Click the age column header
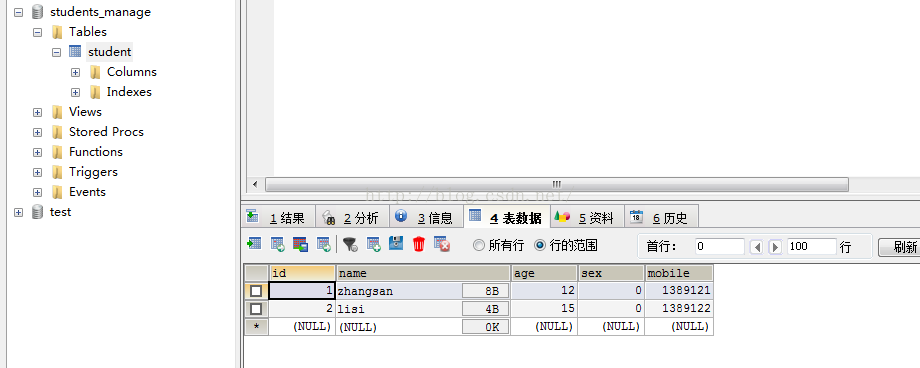 click(544, 273)
